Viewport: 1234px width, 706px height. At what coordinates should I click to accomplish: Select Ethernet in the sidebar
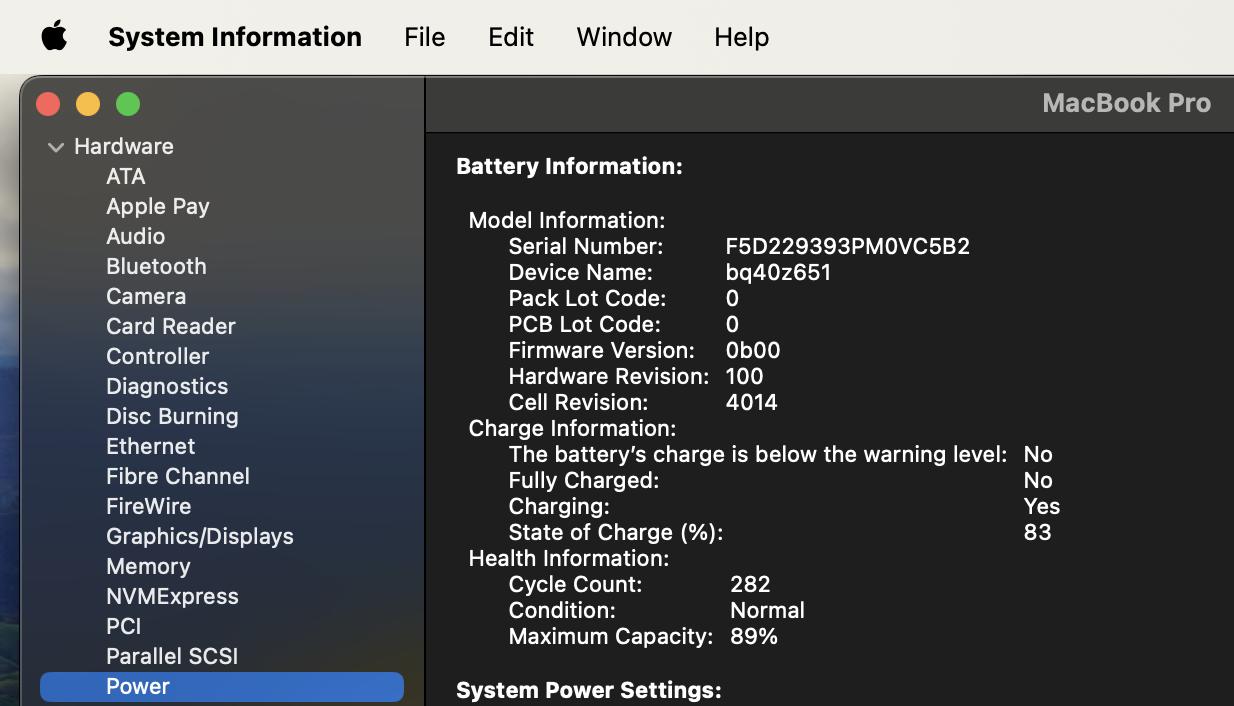click(151, 446)
